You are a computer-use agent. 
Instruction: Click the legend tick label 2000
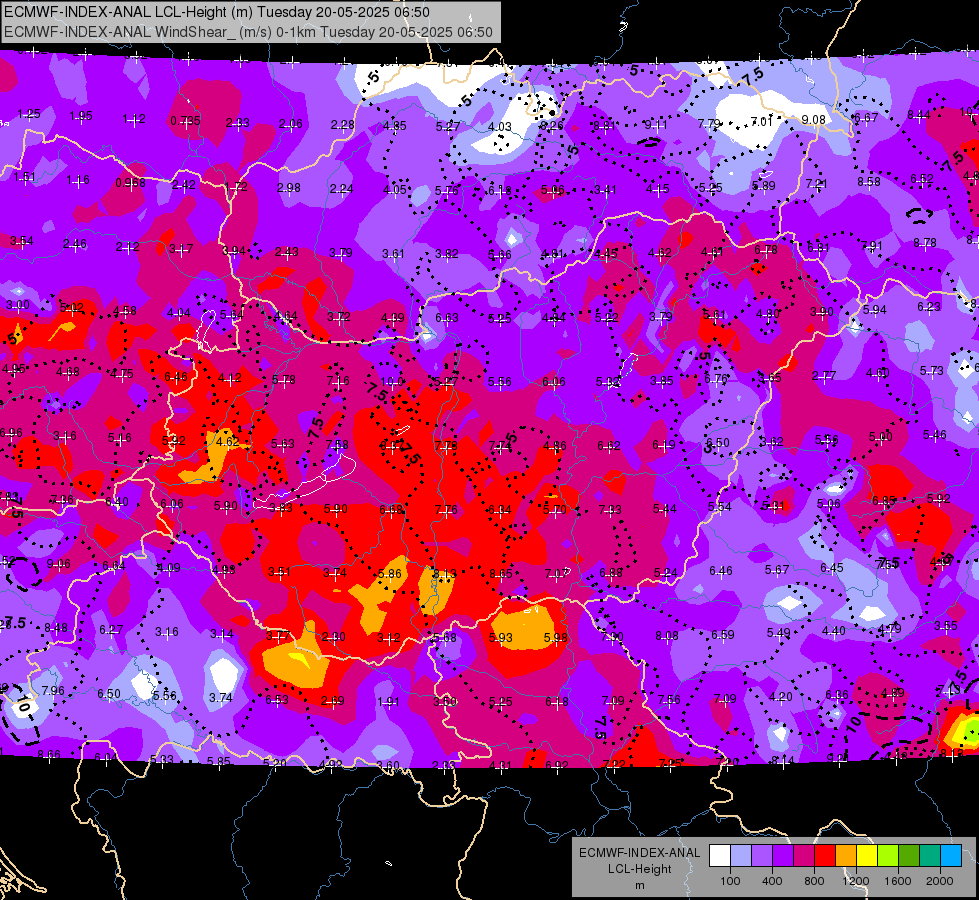point(940,881)
